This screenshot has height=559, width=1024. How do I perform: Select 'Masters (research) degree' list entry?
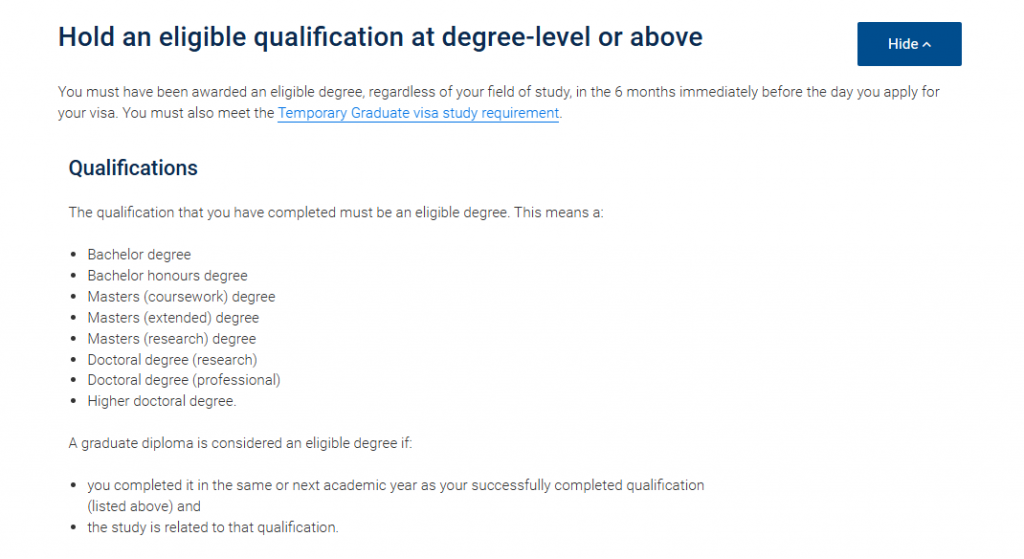point(172,338)
